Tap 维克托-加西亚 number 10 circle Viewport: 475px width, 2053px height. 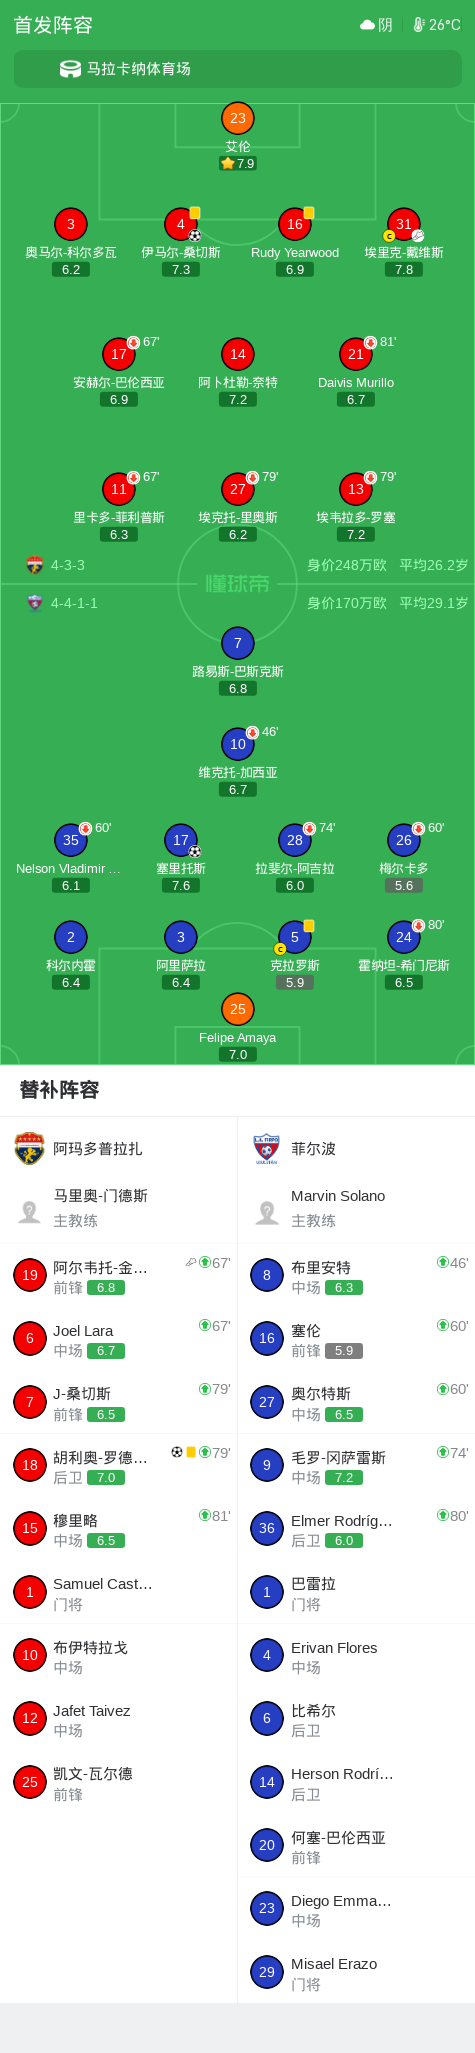pos(238,744)
